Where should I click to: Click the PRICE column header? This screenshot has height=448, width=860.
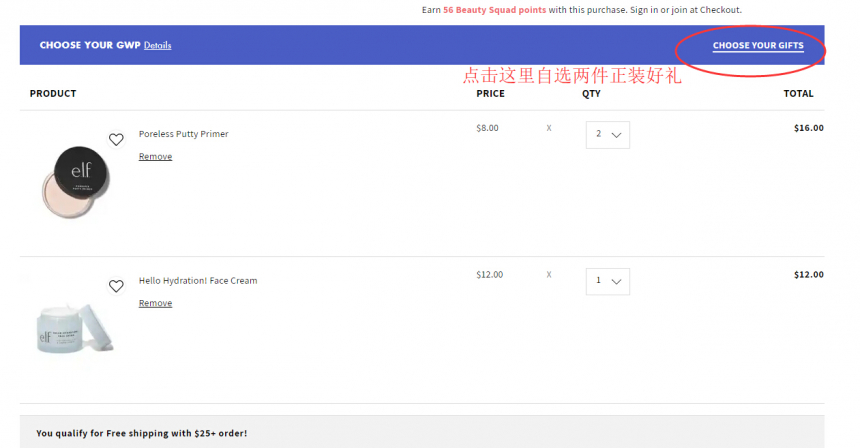(490, 93)
